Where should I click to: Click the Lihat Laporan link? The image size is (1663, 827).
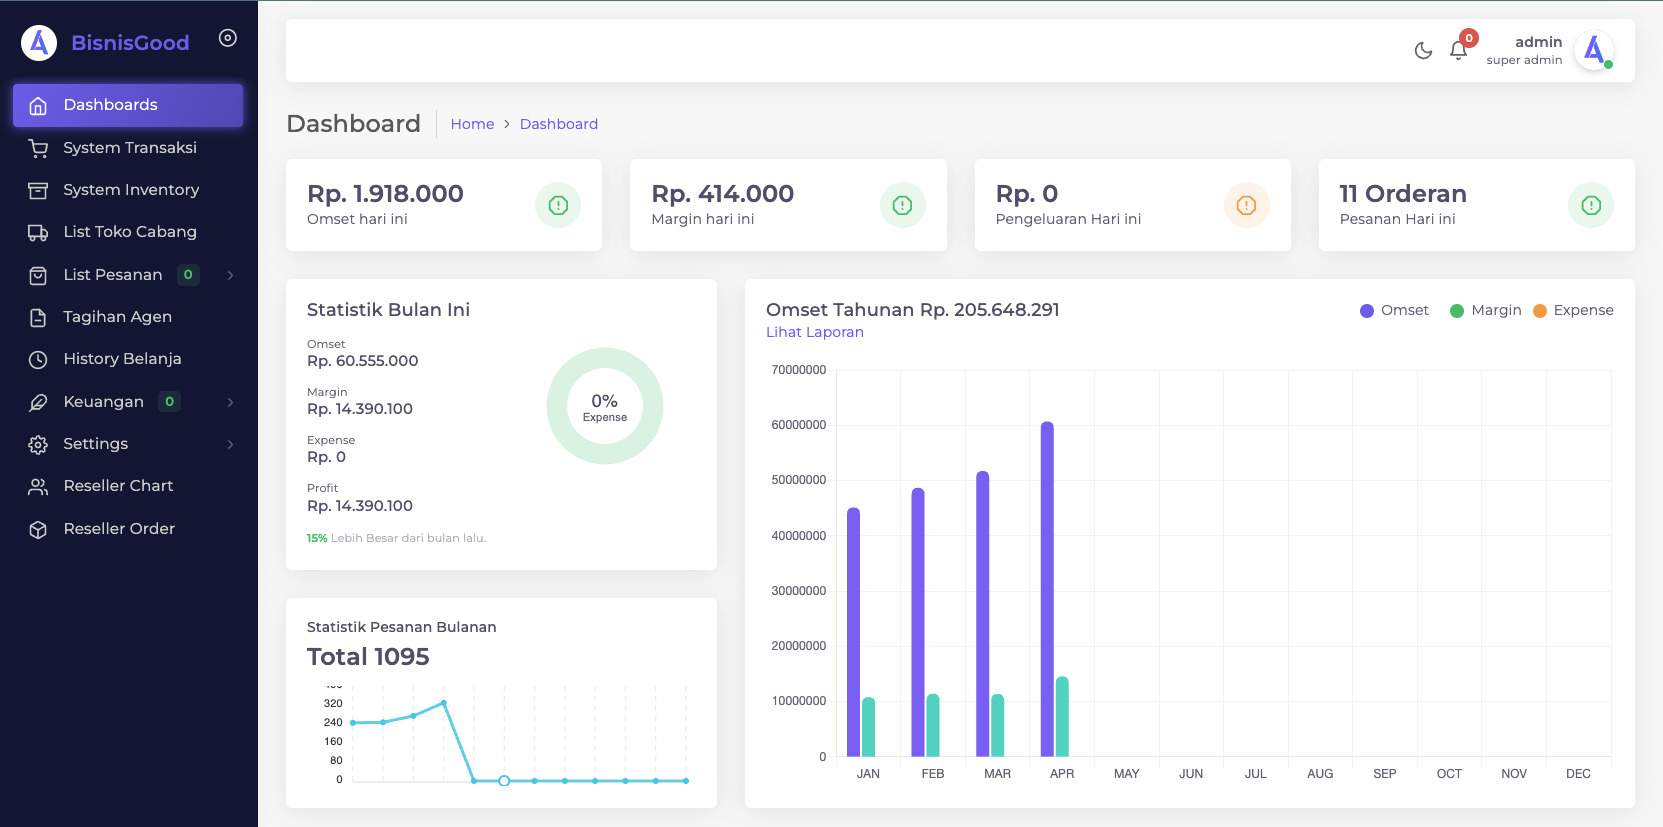point(814,332)
